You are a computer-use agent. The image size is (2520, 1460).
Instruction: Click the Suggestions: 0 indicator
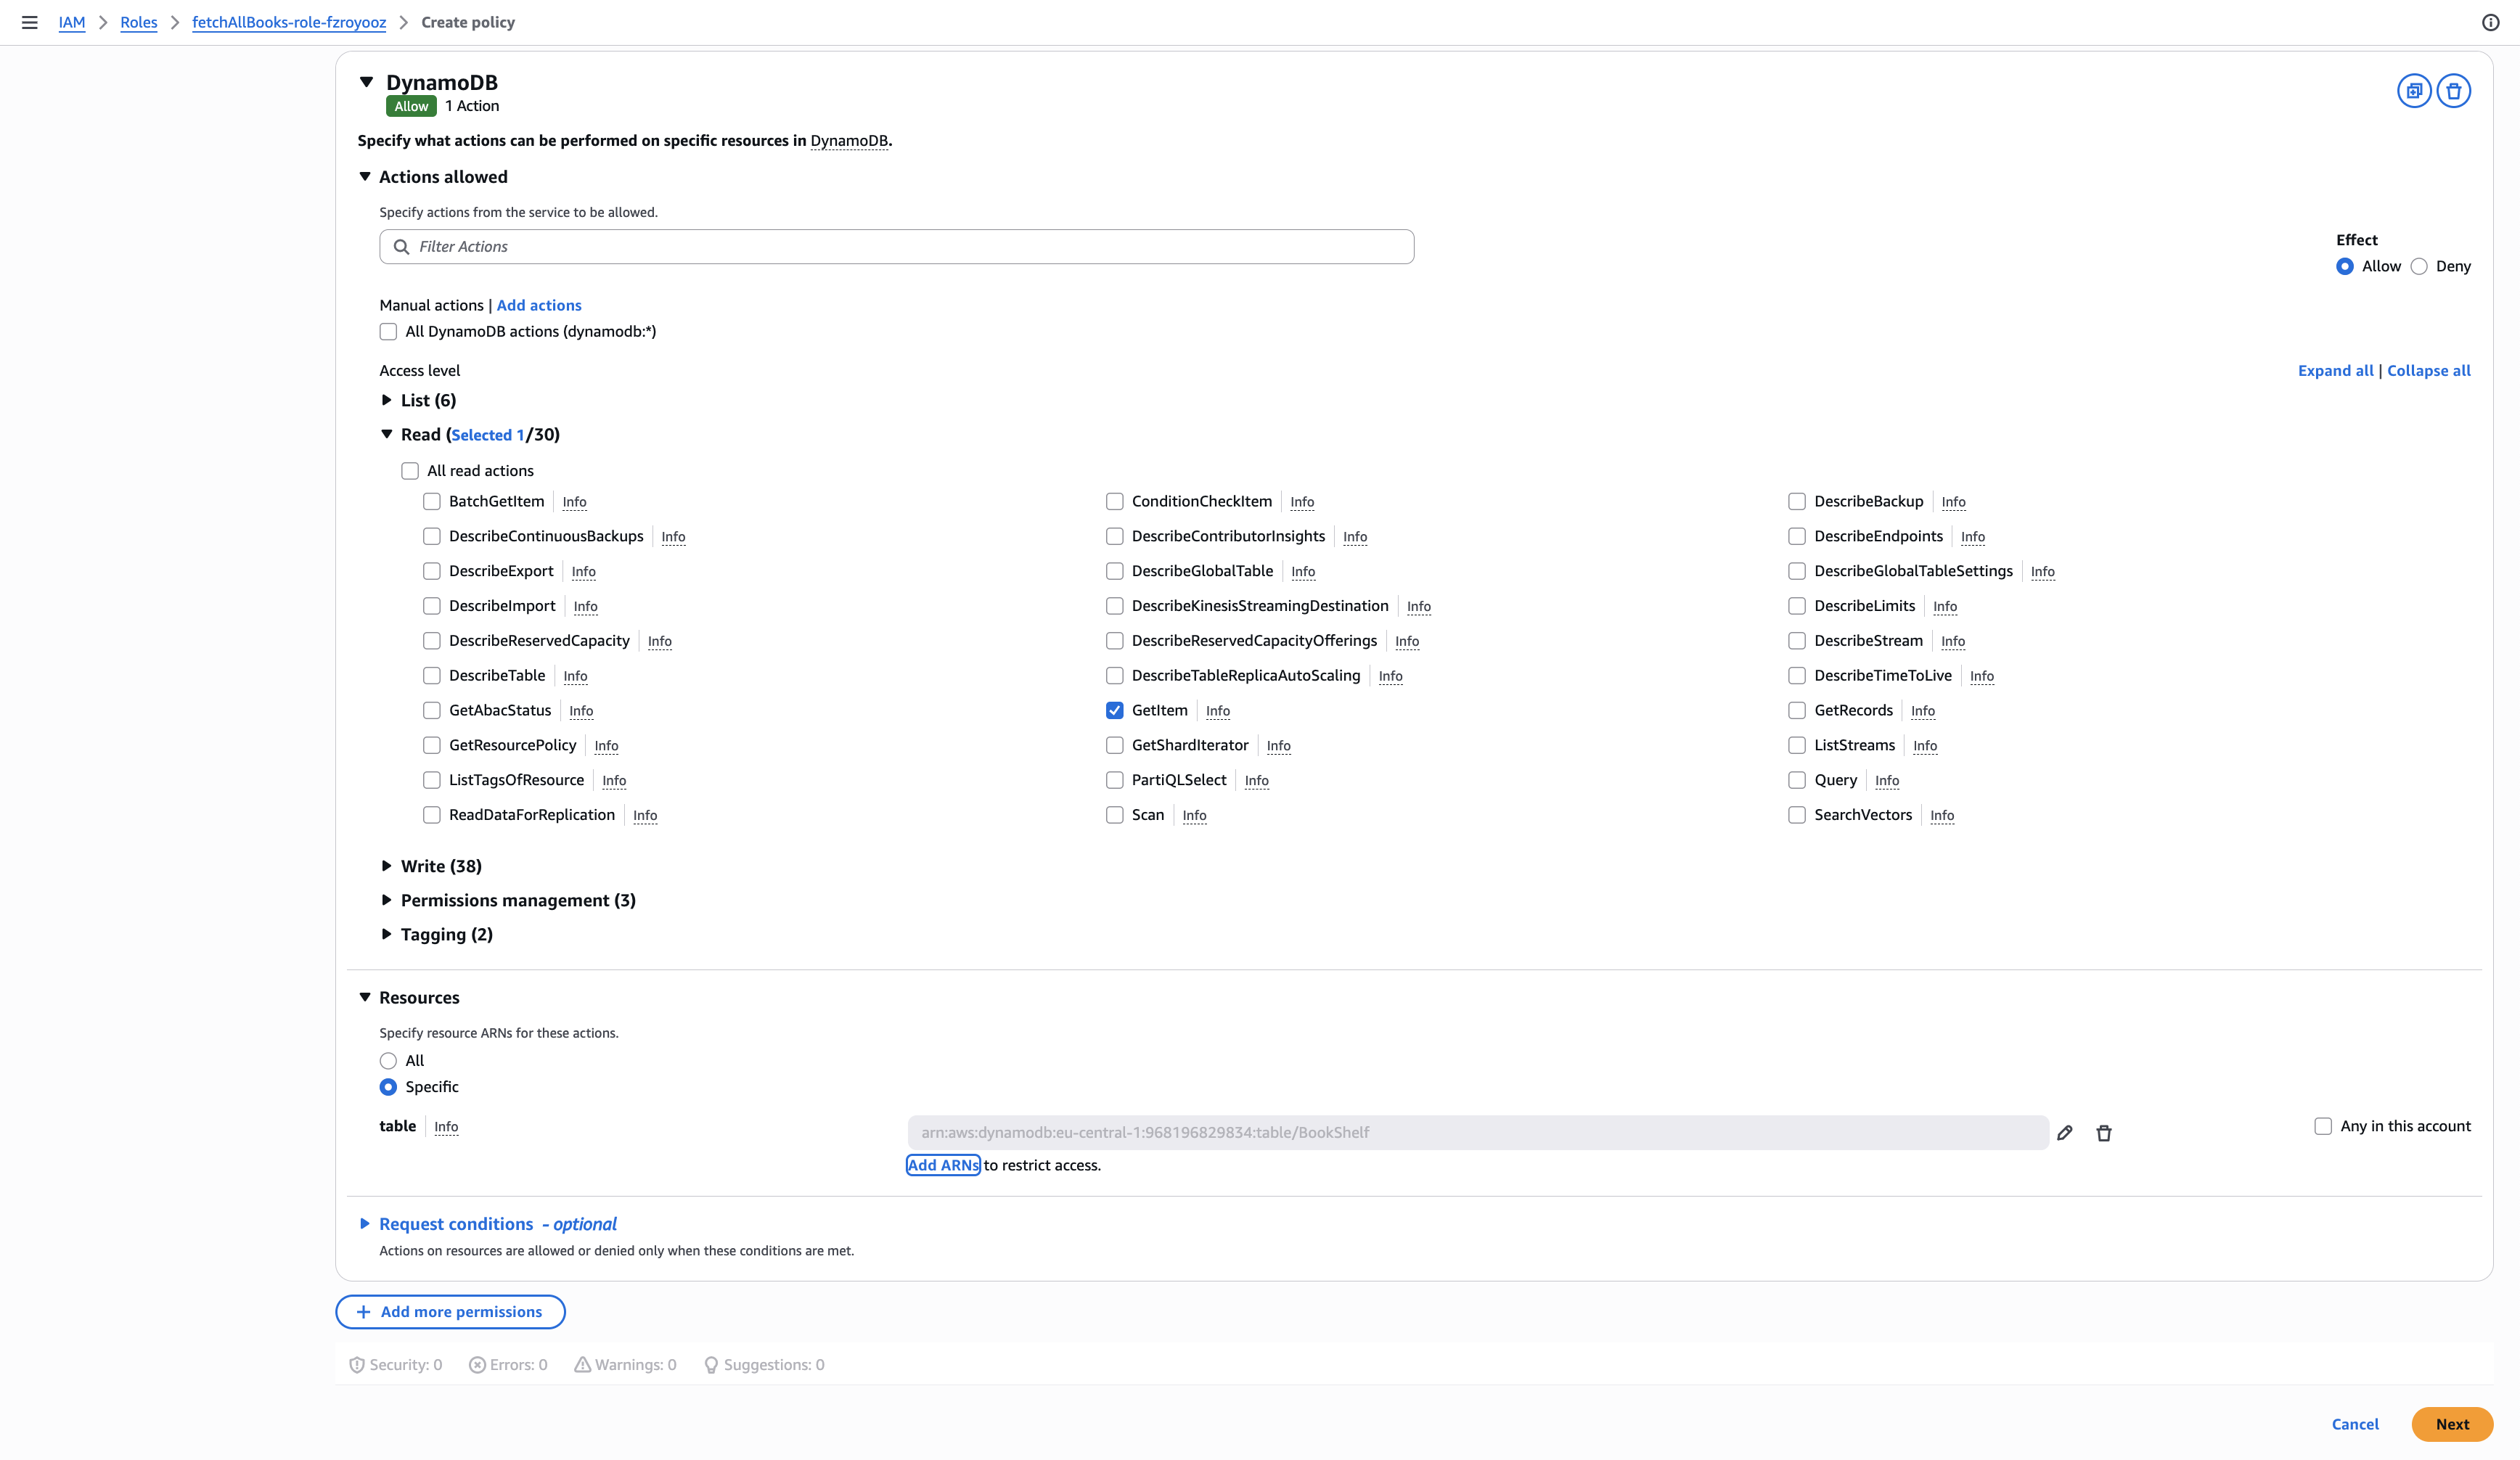[x=764, y=1365]
